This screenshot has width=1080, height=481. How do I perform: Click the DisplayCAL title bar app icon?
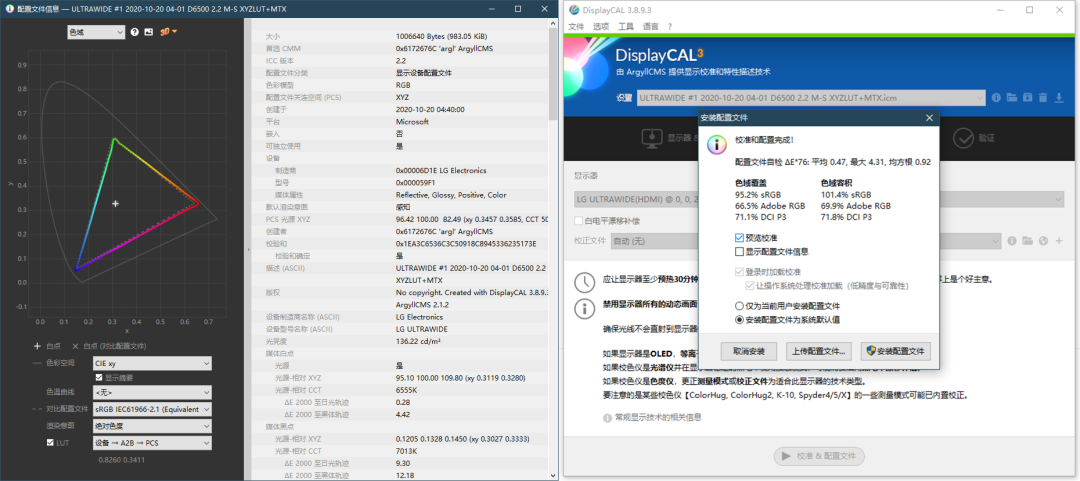click(x=573, y=10)
